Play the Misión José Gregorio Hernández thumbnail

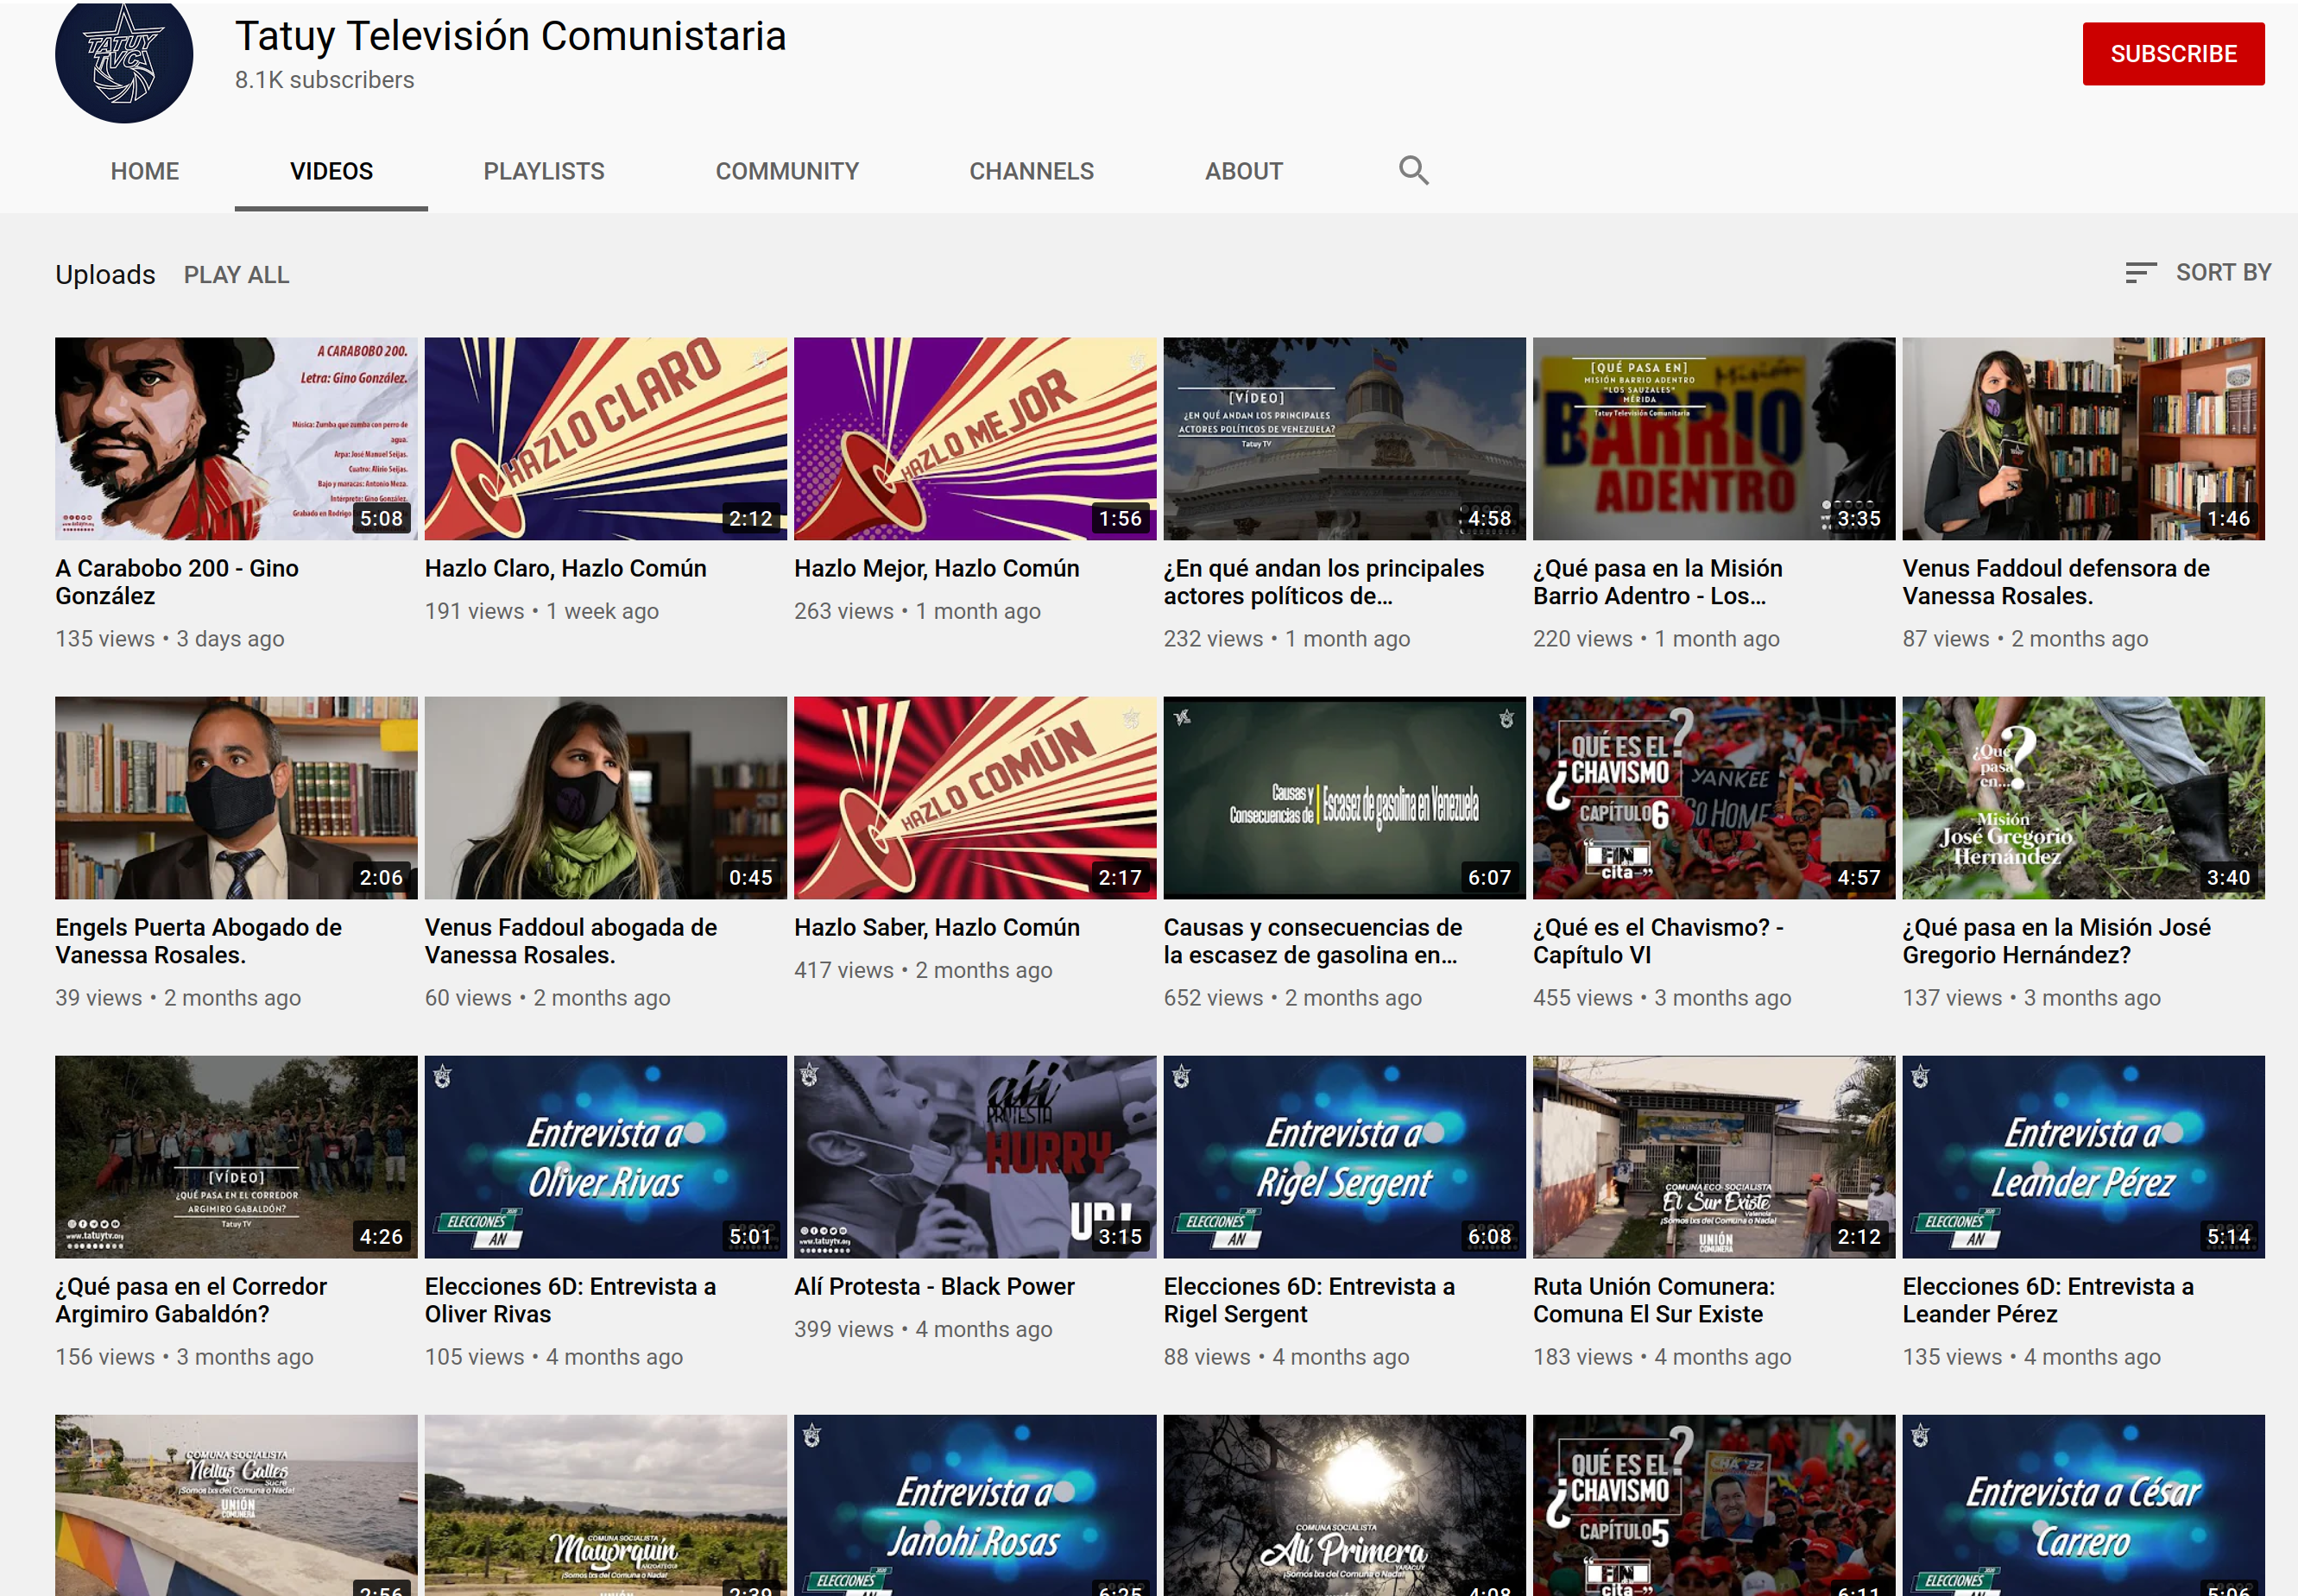tap(2084, 798)
